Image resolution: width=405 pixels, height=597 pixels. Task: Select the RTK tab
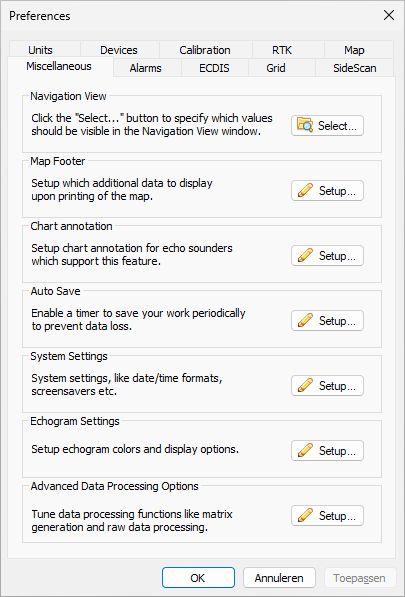(282, 50)
